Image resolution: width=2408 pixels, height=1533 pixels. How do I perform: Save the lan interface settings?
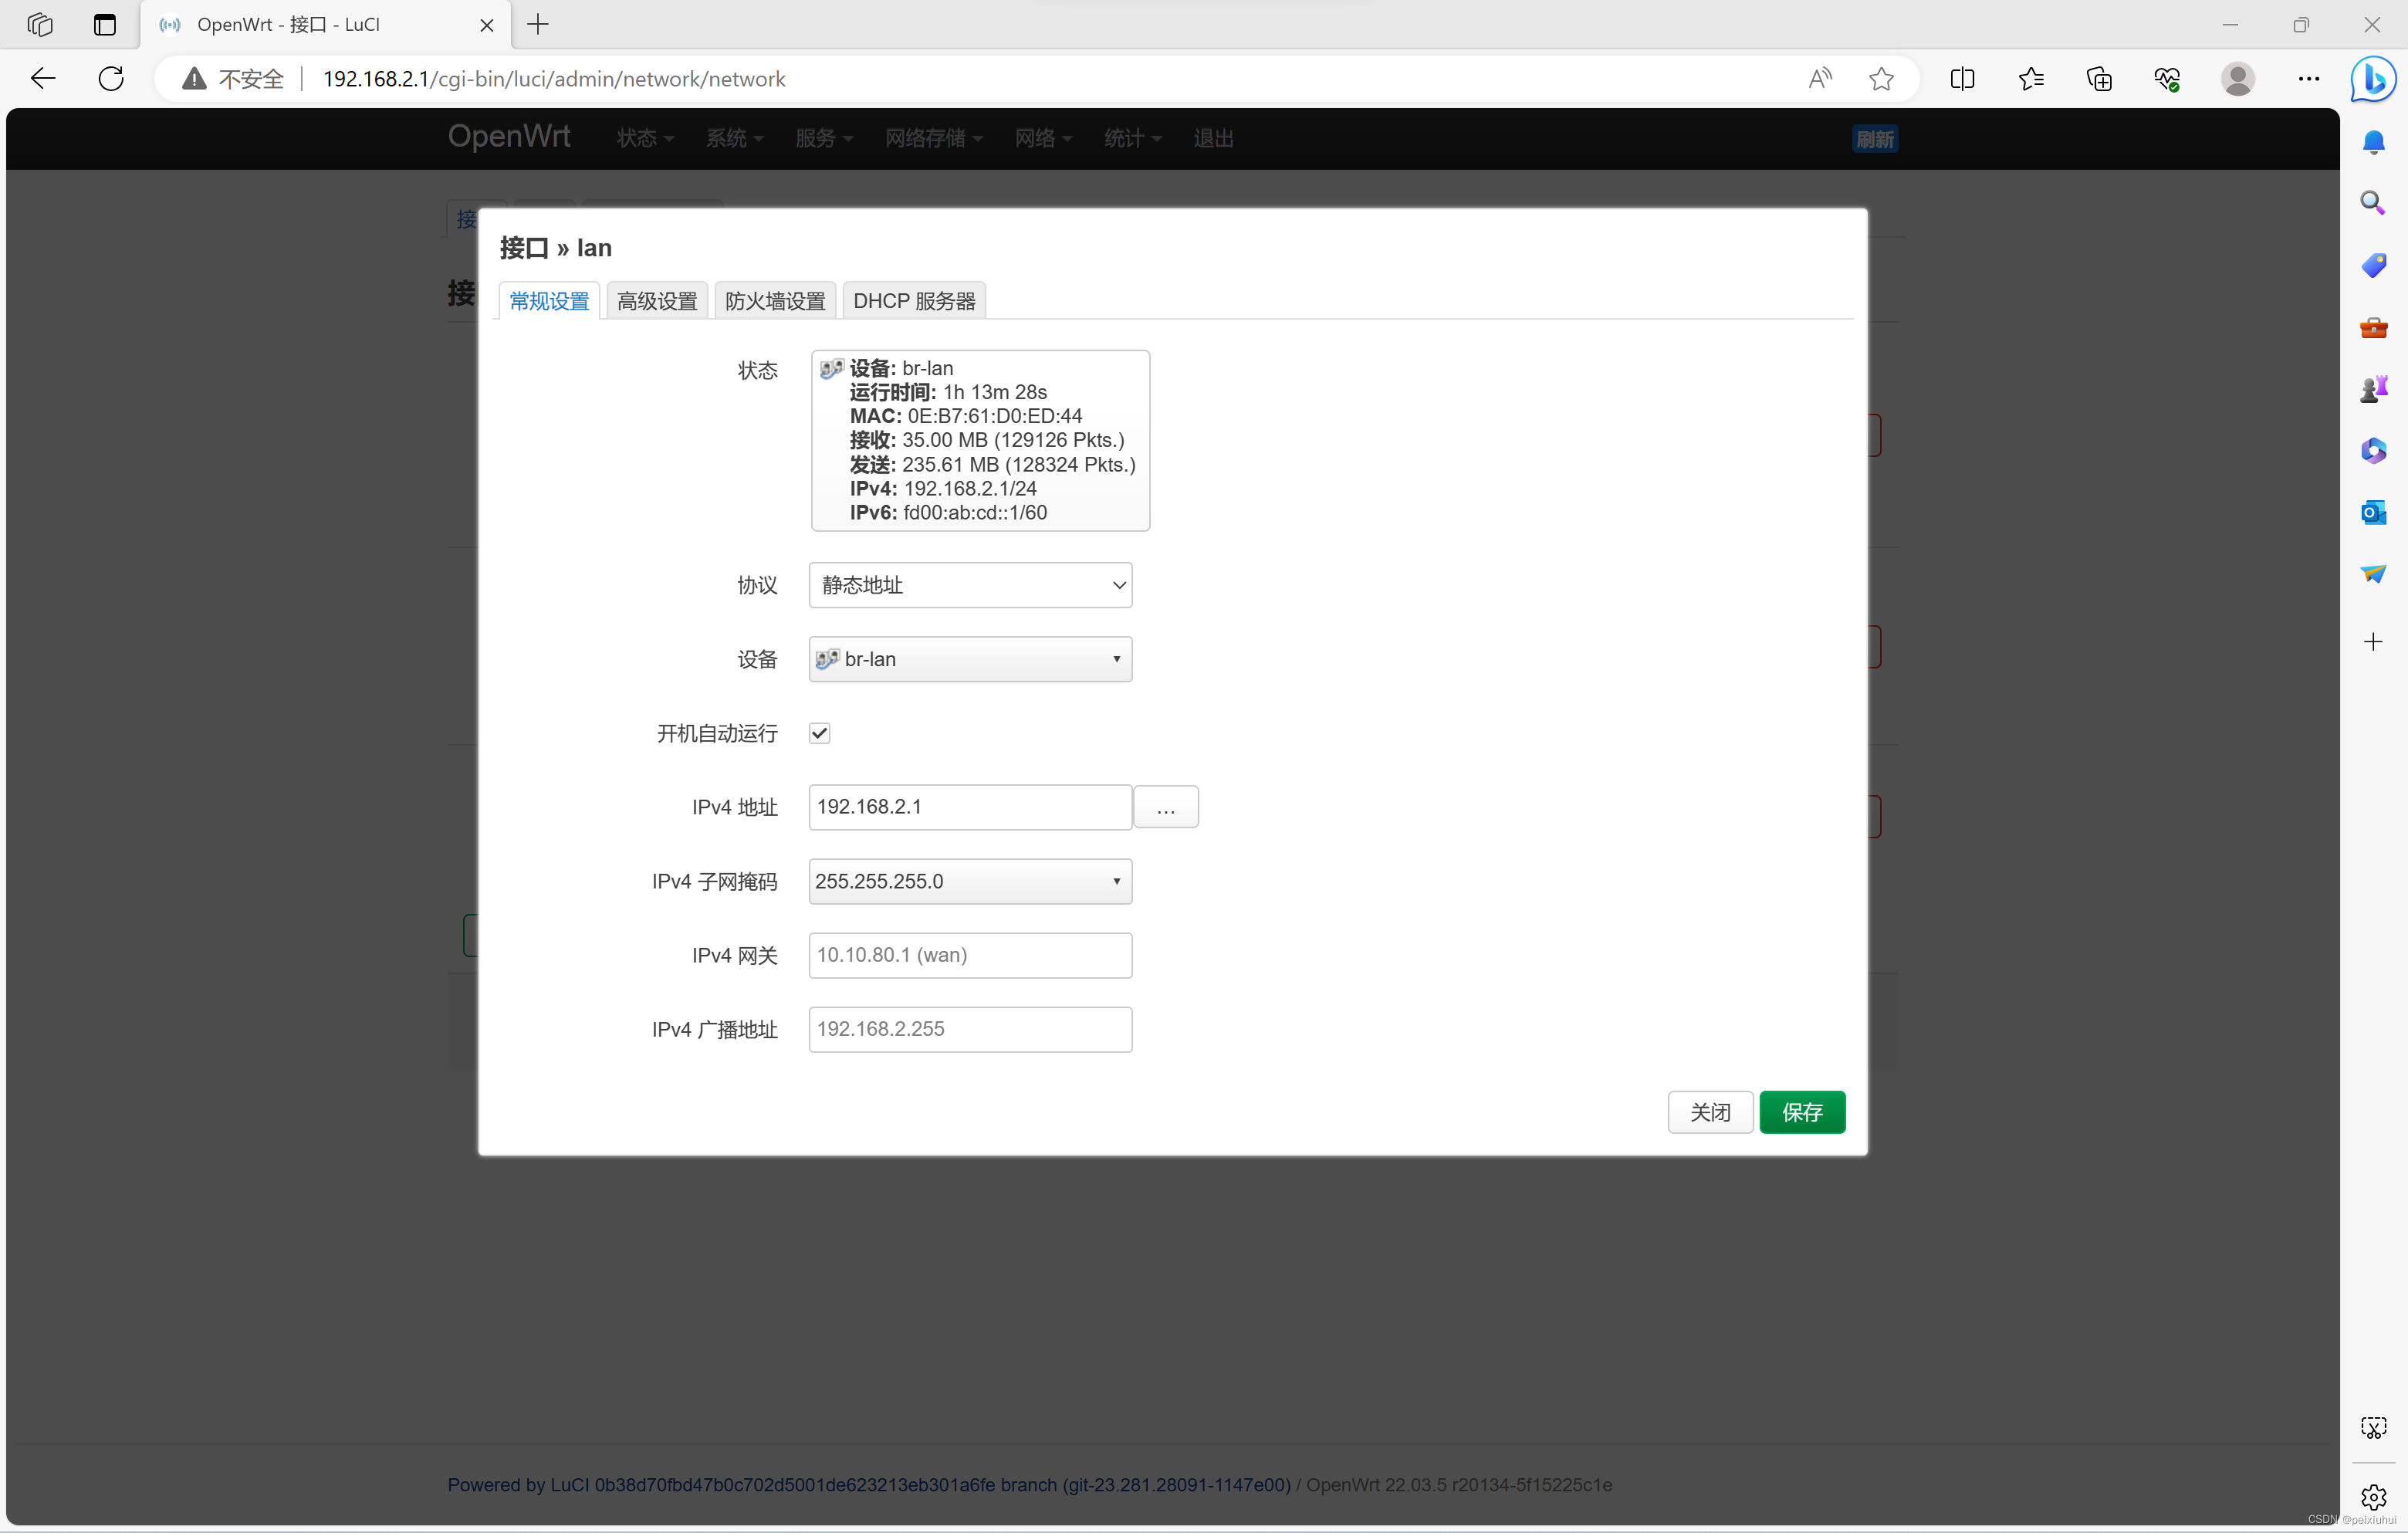(1802, 1112)
